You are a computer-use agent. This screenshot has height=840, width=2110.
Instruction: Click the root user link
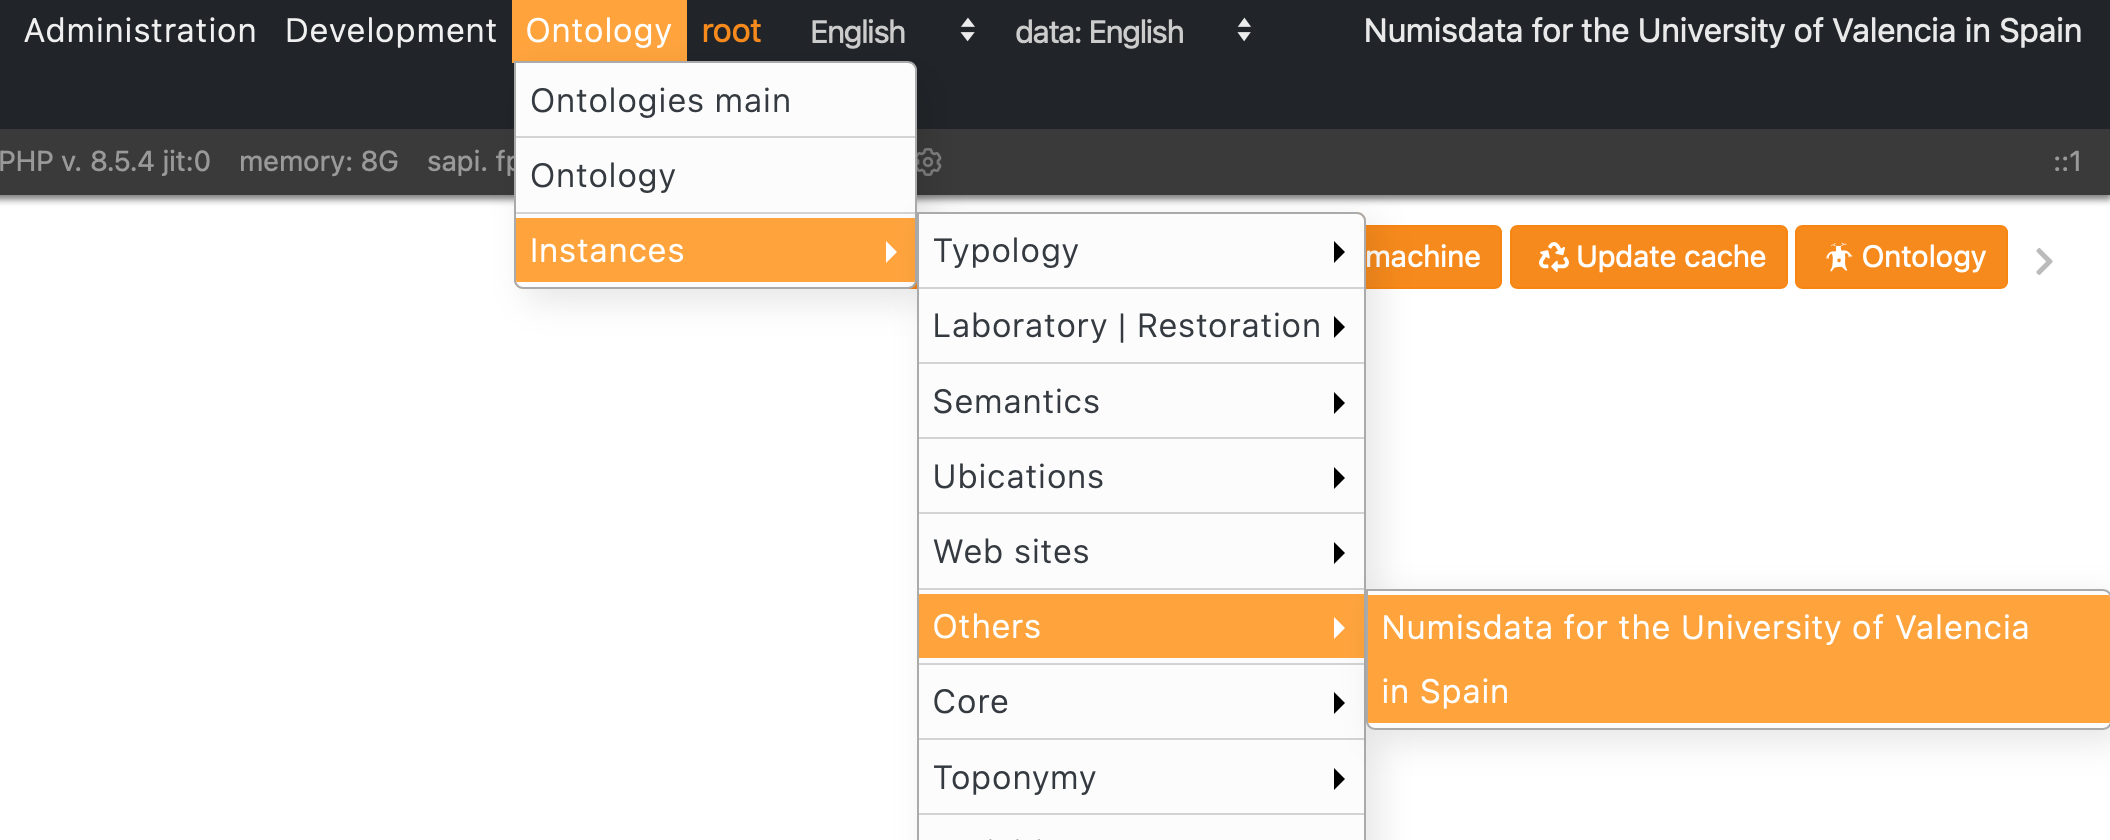[731, 31]
